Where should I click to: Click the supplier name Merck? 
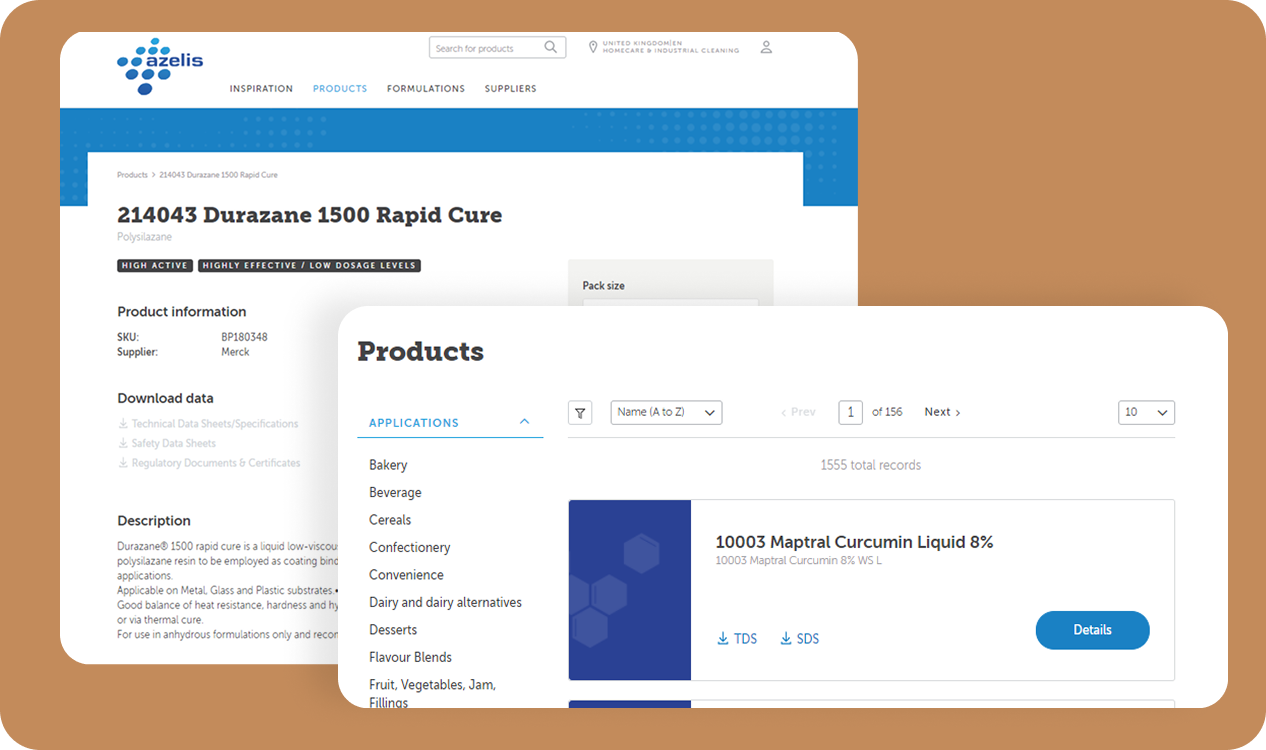click(x=235, y=352)
